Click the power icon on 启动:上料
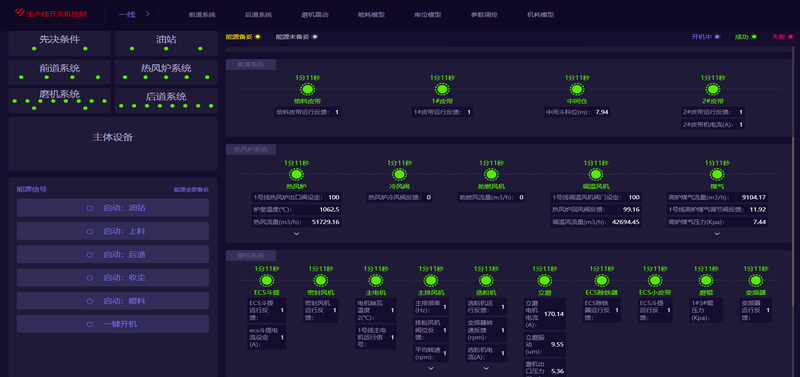Screen dimensions: 800x377 90,231
